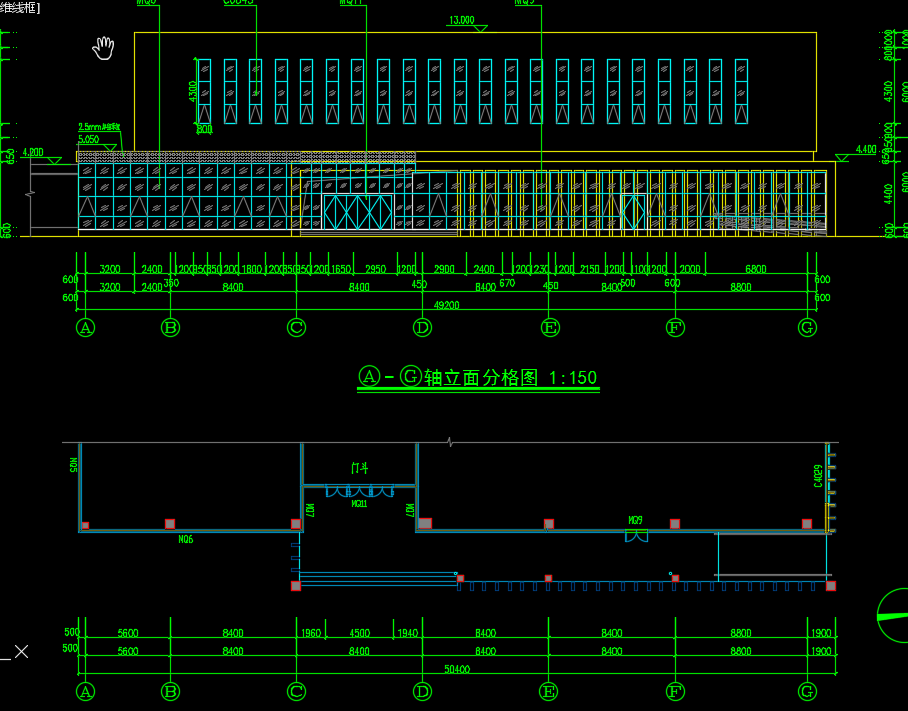Select the 50400 overall dimension text
Viewport: 908px width, 711px height.
(x=457, y=669)
